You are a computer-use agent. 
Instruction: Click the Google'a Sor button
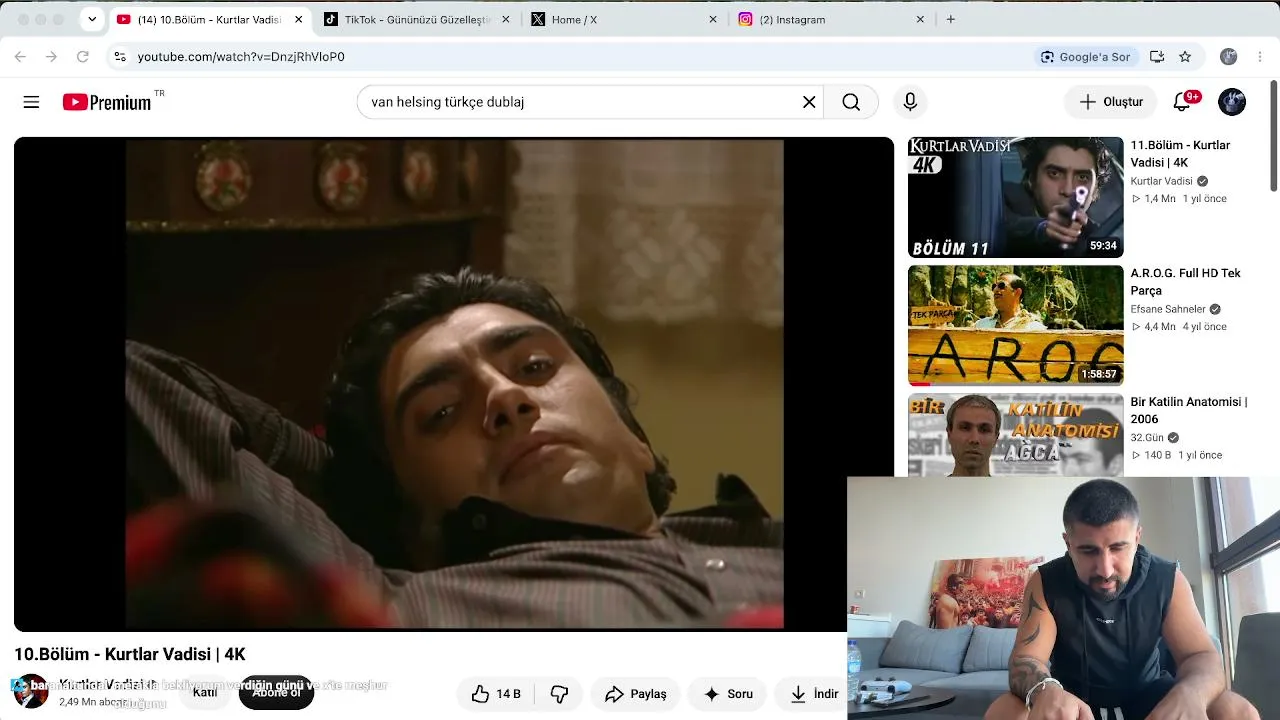[1085, 57]
